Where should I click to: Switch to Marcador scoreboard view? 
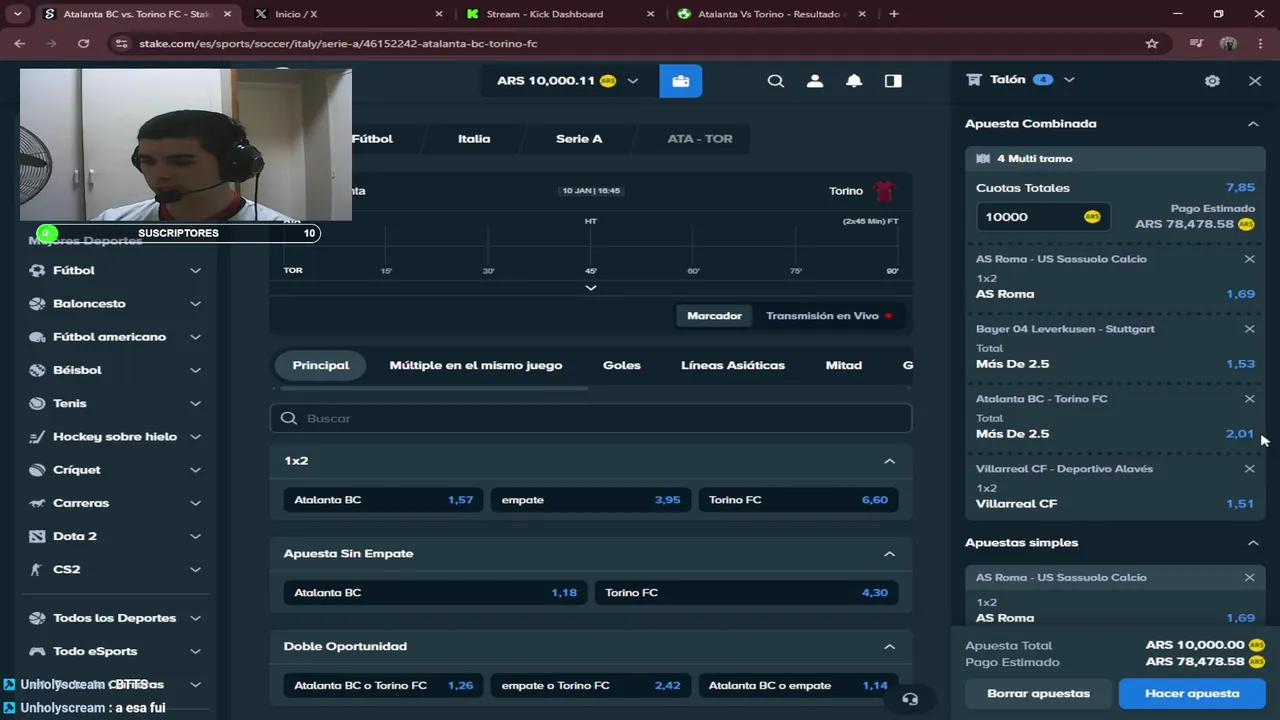tap(714, 316)
